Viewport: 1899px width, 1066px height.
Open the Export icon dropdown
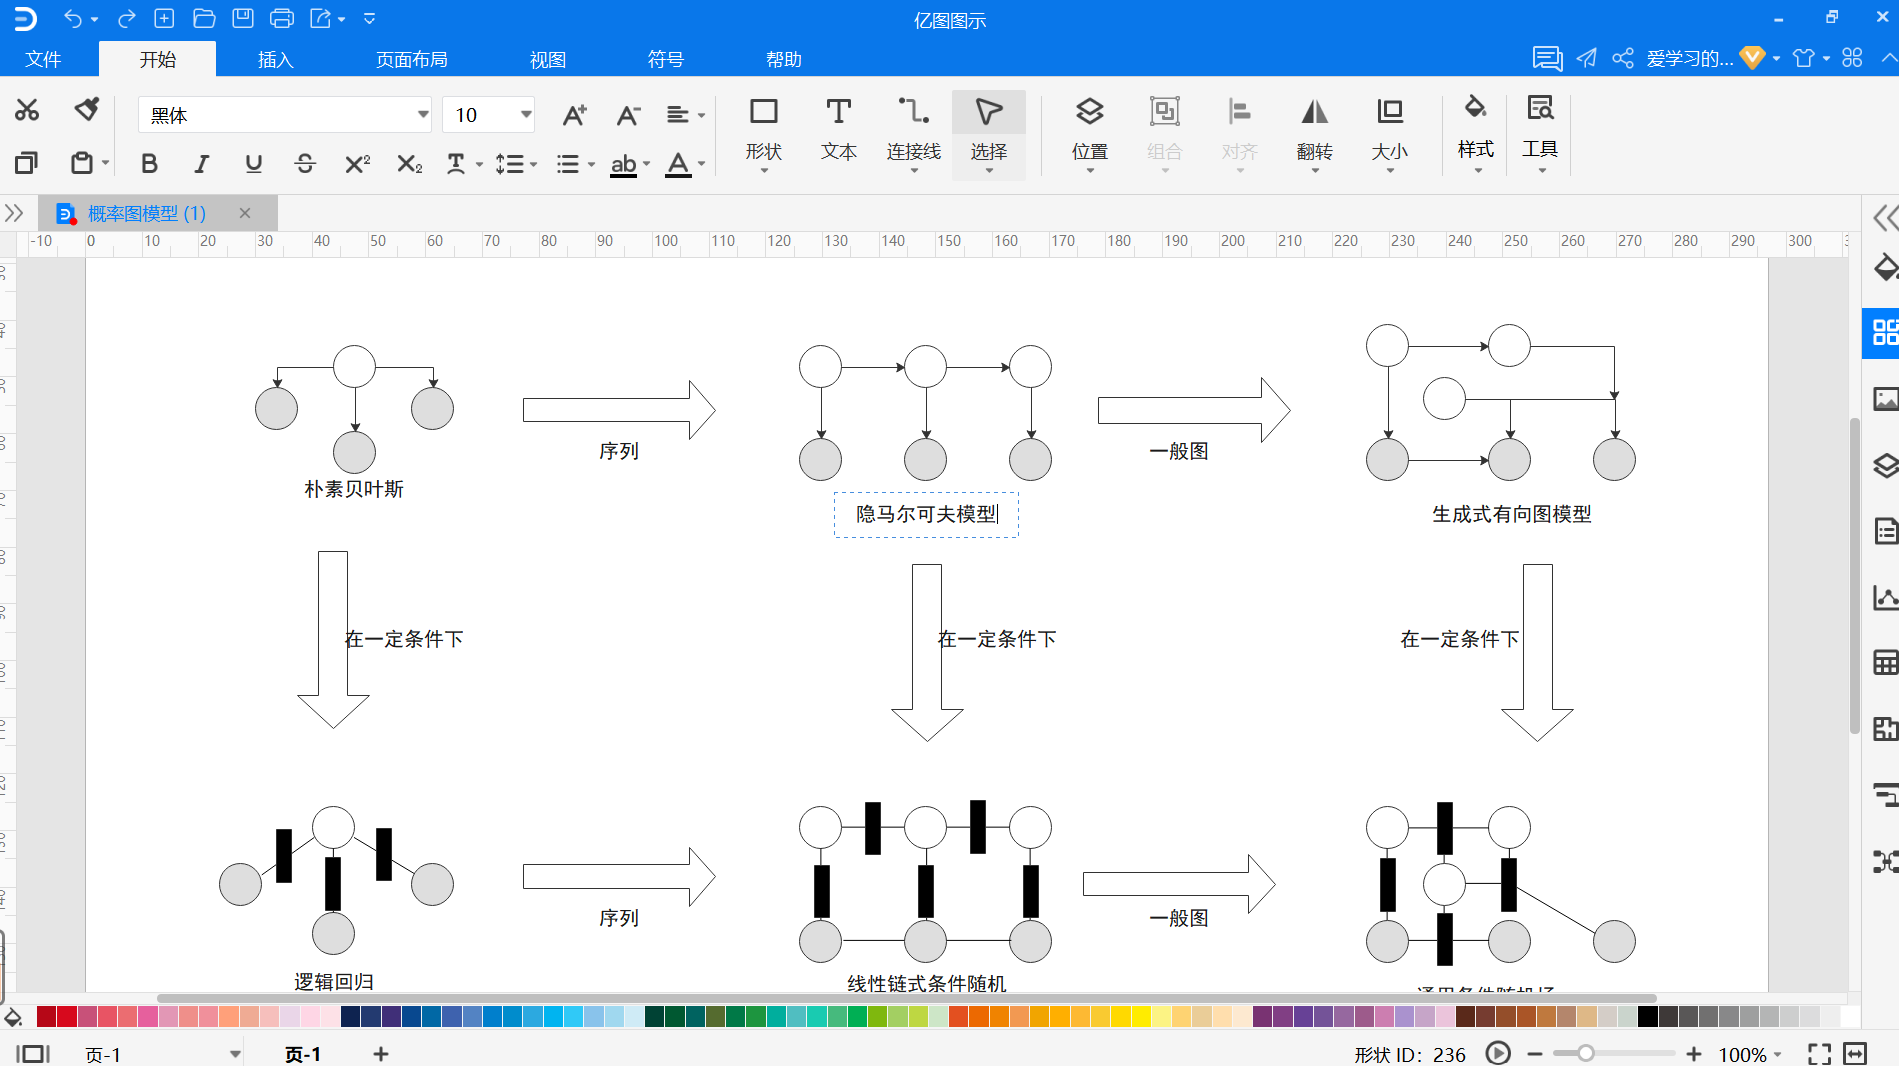point(328,18)
